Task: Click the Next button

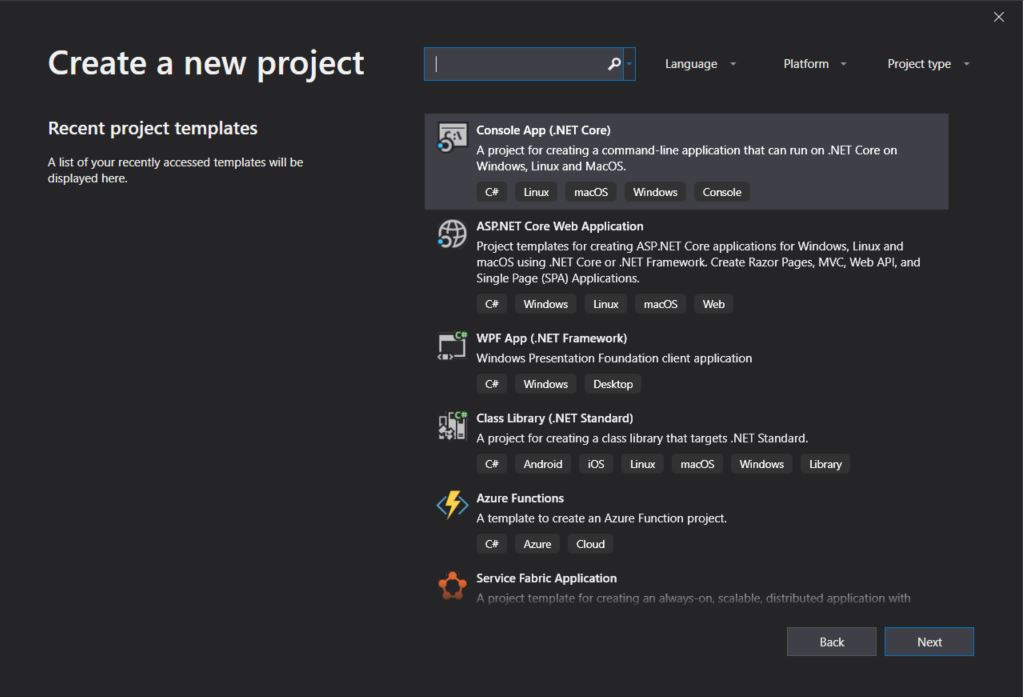Action: (929, 641)
